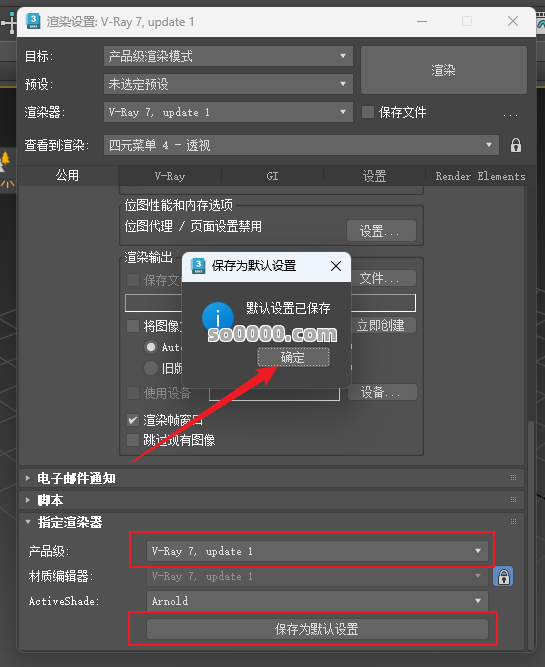This screenshot has width=545, height=667.
Task: Open the 产品级 renderer dropdown
Action: [x=317, y=551]
